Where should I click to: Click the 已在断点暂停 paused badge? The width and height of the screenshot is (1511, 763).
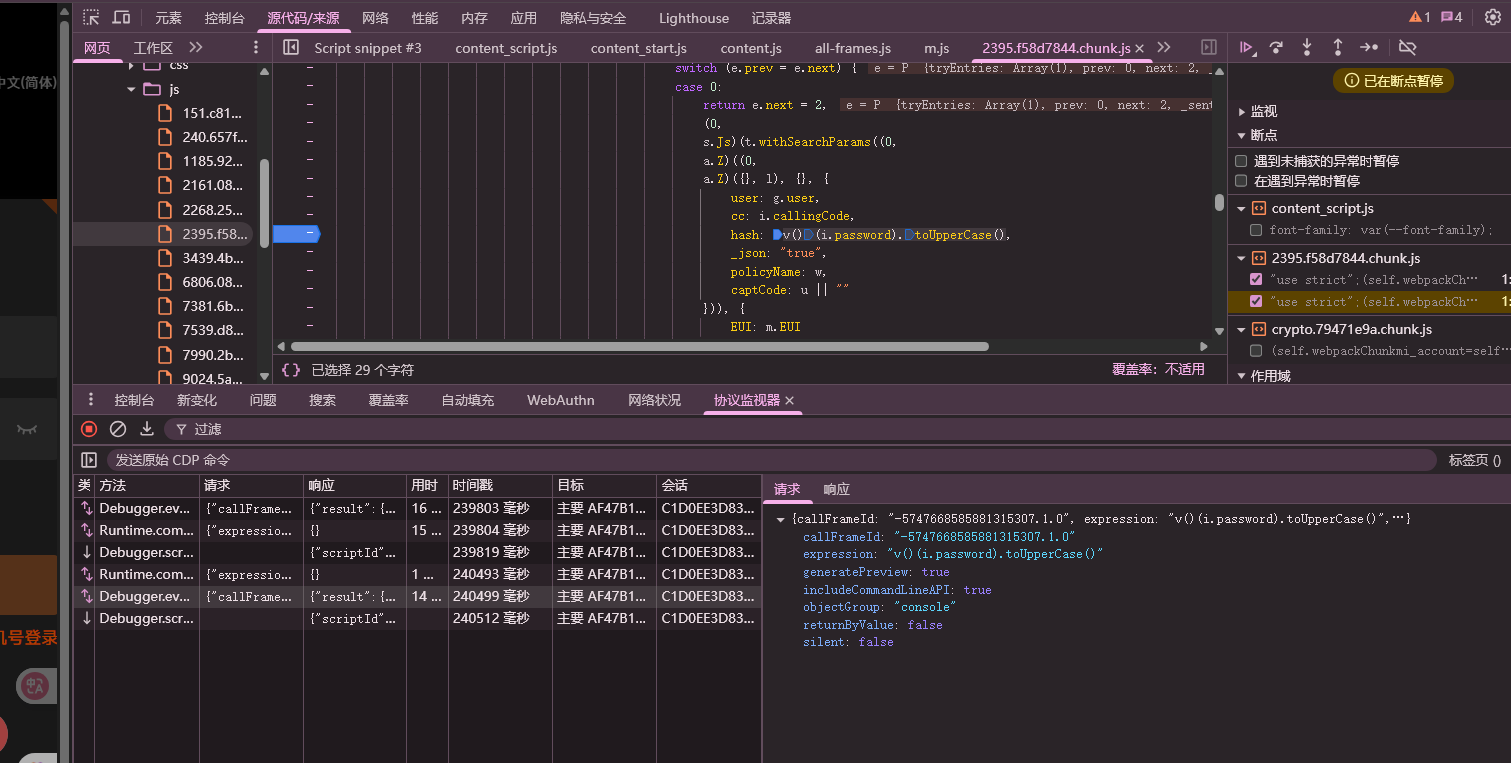coord(1393,81)
